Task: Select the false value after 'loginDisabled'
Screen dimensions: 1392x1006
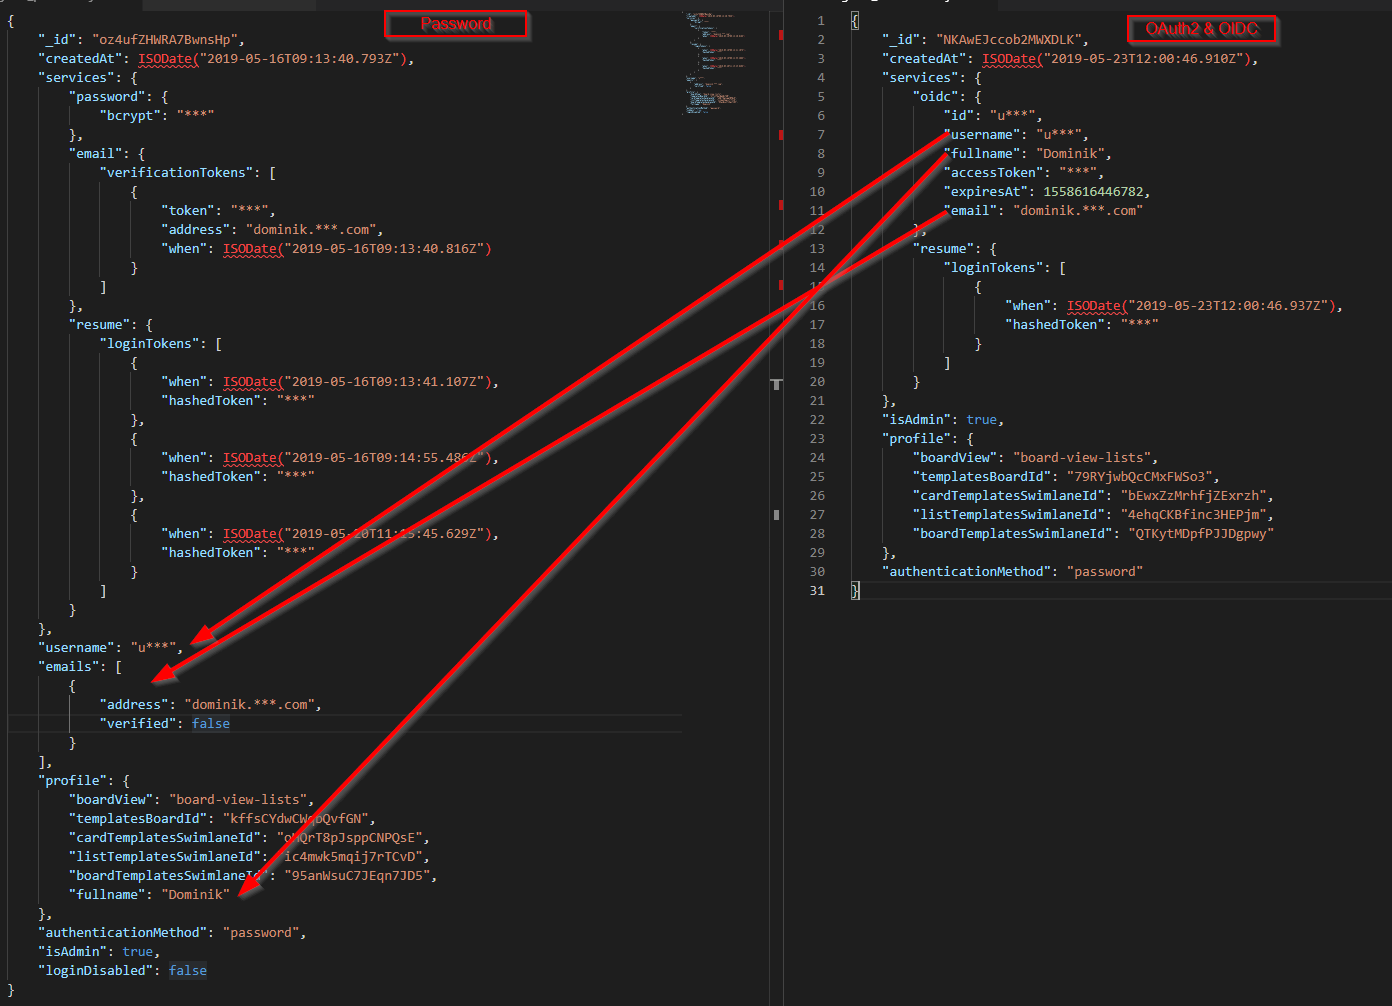Action: click(187, 970)
